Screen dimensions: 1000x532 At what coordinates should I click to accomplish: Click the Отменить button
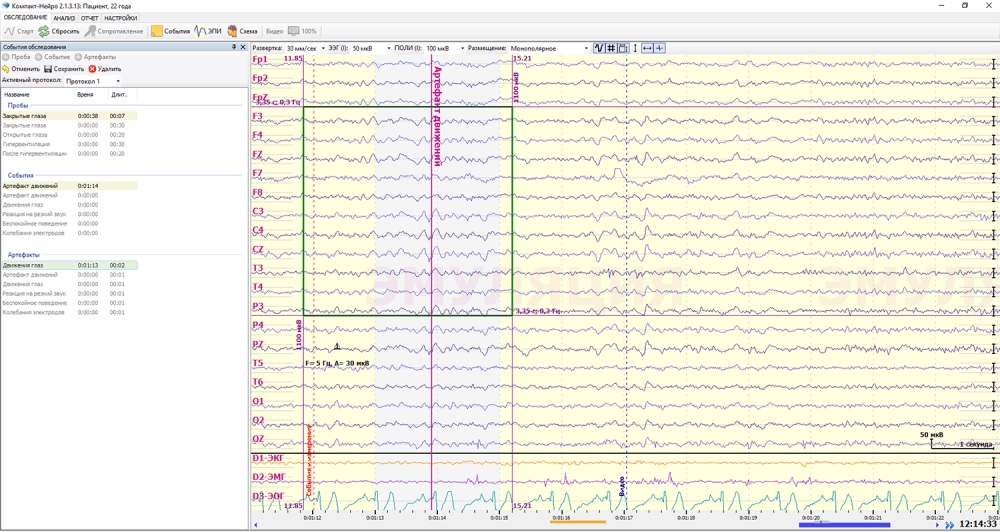(20, 69)
